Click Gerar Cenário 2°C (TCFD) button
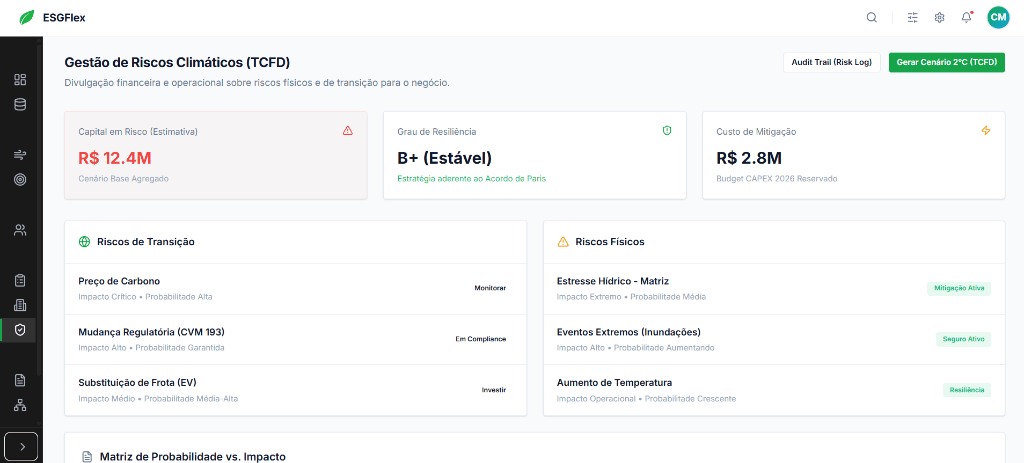 [946, 62]
